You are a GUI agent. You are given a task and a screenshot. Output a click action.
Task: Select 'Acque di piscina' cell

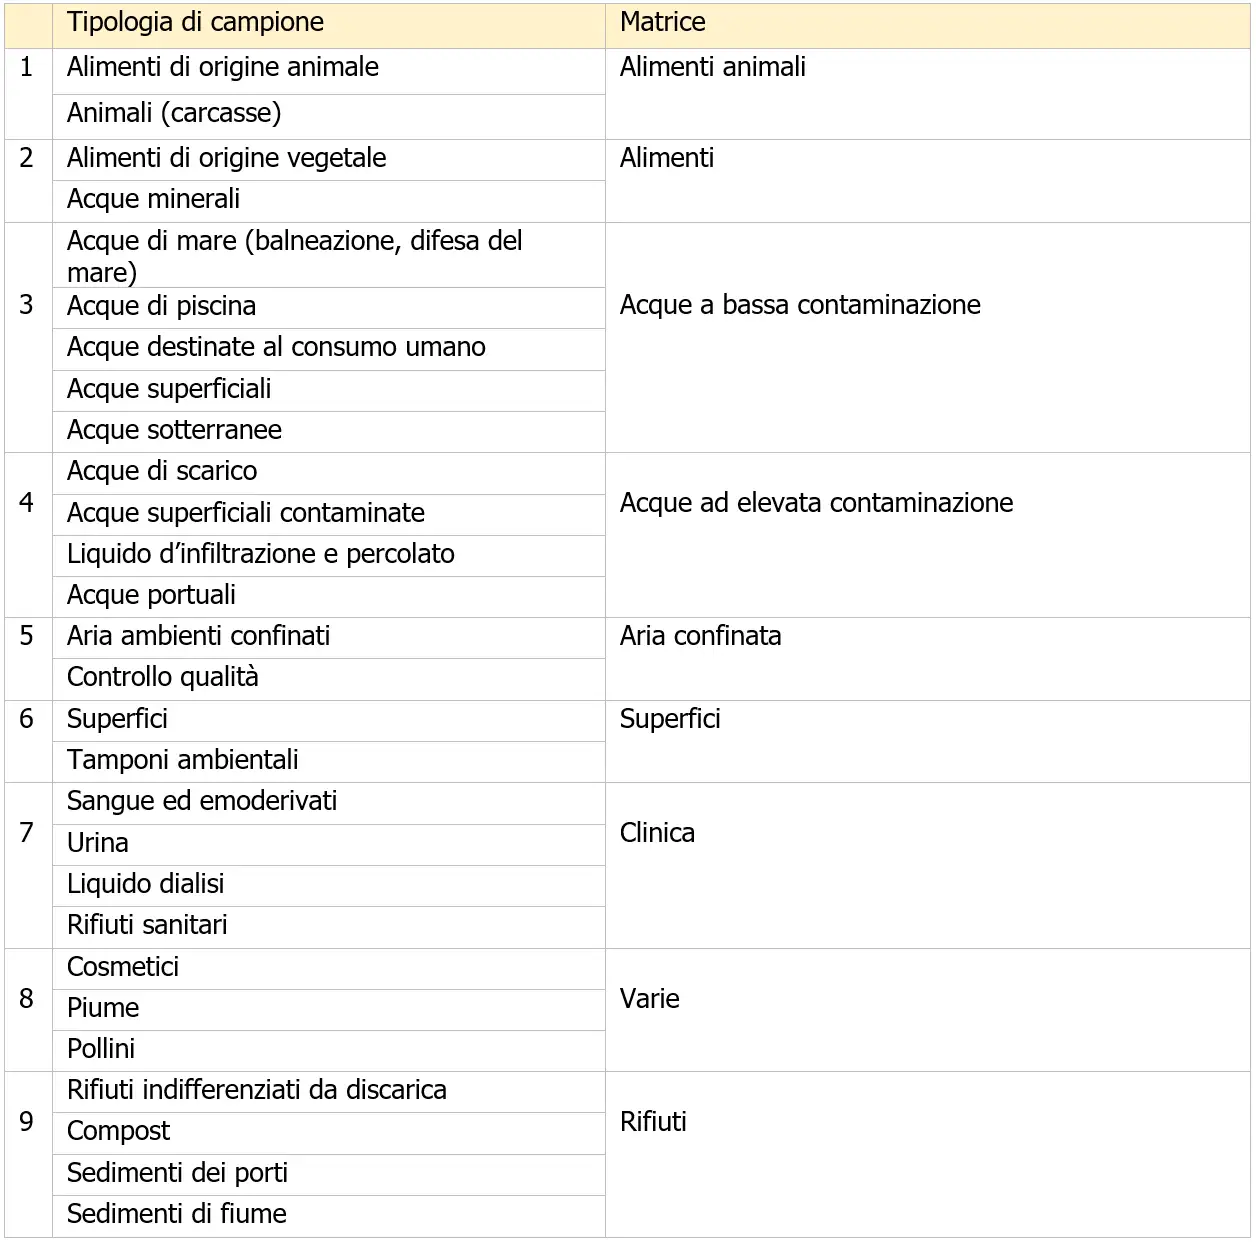[x=329, y=308]
